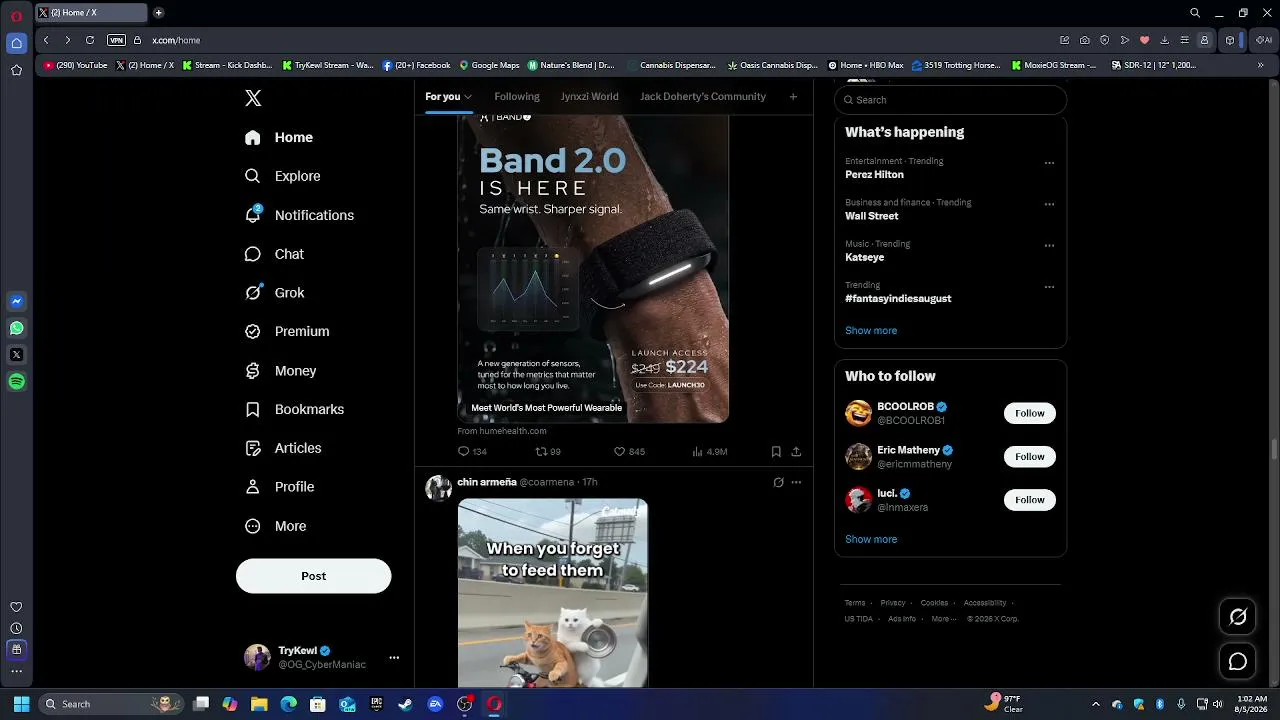Screen dimensions: 1280x720
Task: Open more options for #fantasyindiesaugust trend
Action: tap(1049, 287)
